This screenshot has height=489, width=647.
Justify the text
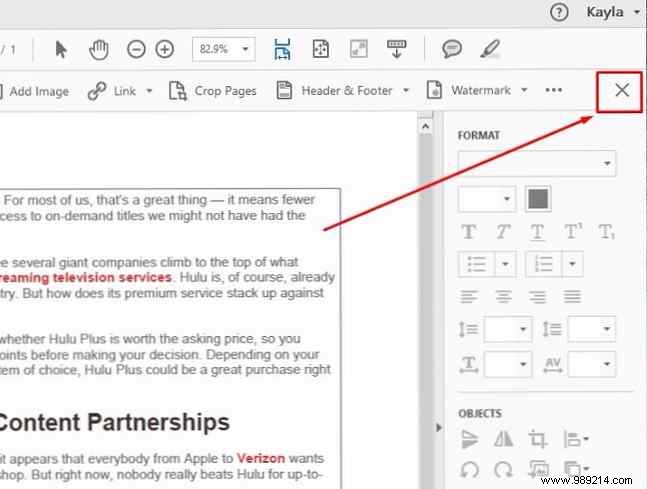pyautogui.click(x=572, y=296)
